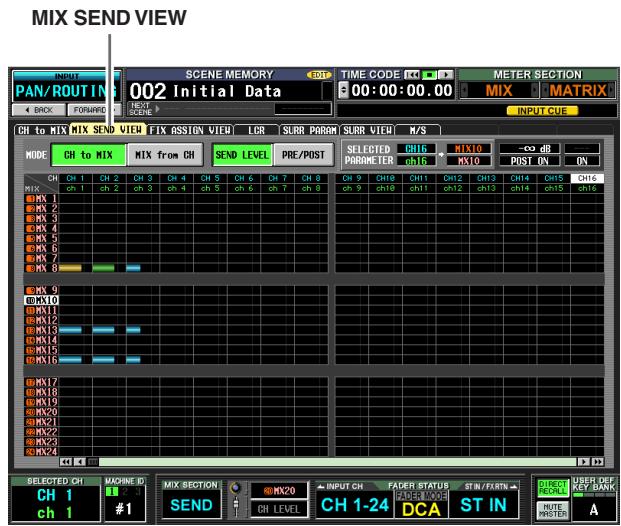The image size is (621, 526).
Task: Click the MX13 row icon
Action: (30, 330)
